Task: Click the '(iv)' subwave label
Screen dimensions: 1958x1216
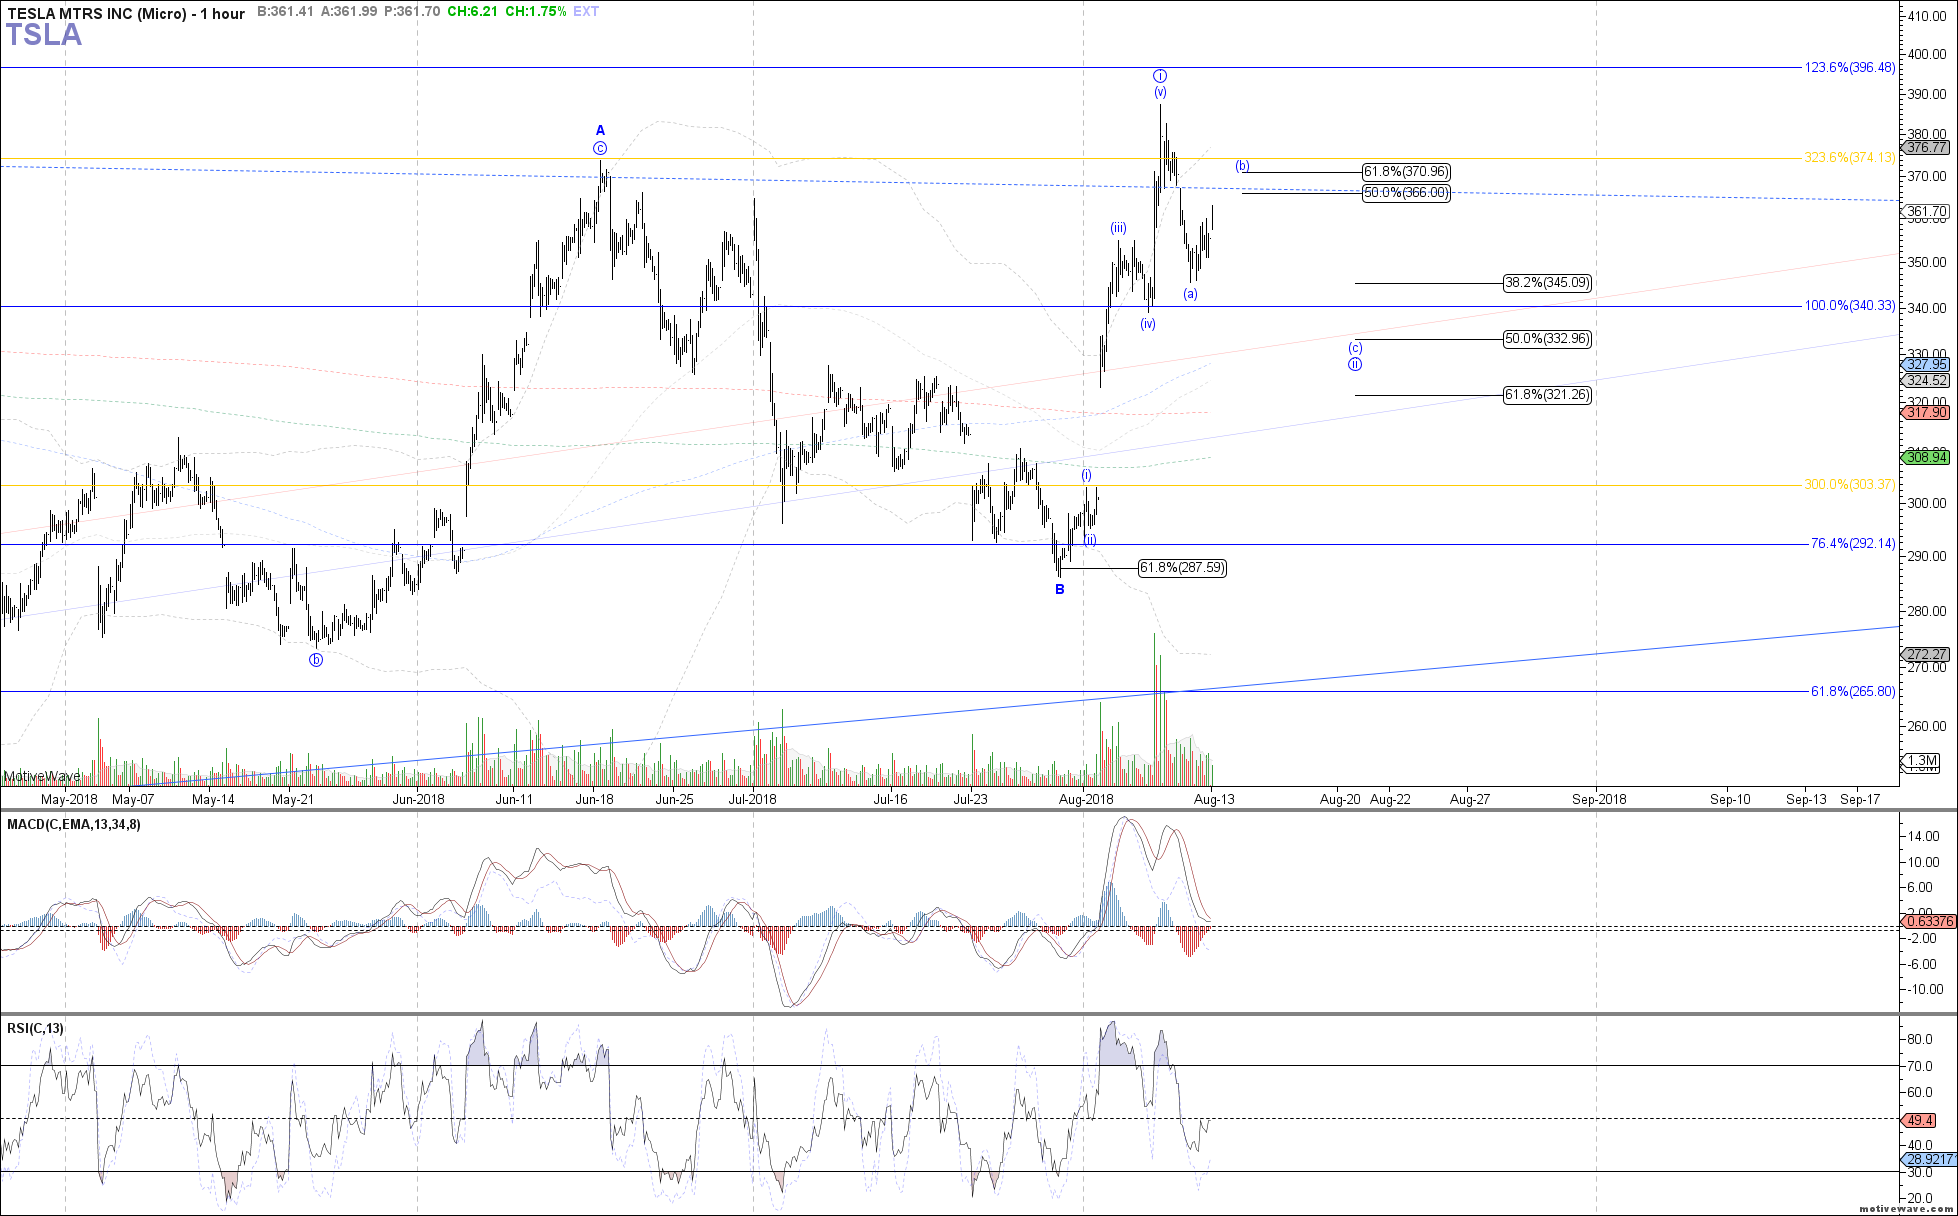Action: tap(1148, 324)
